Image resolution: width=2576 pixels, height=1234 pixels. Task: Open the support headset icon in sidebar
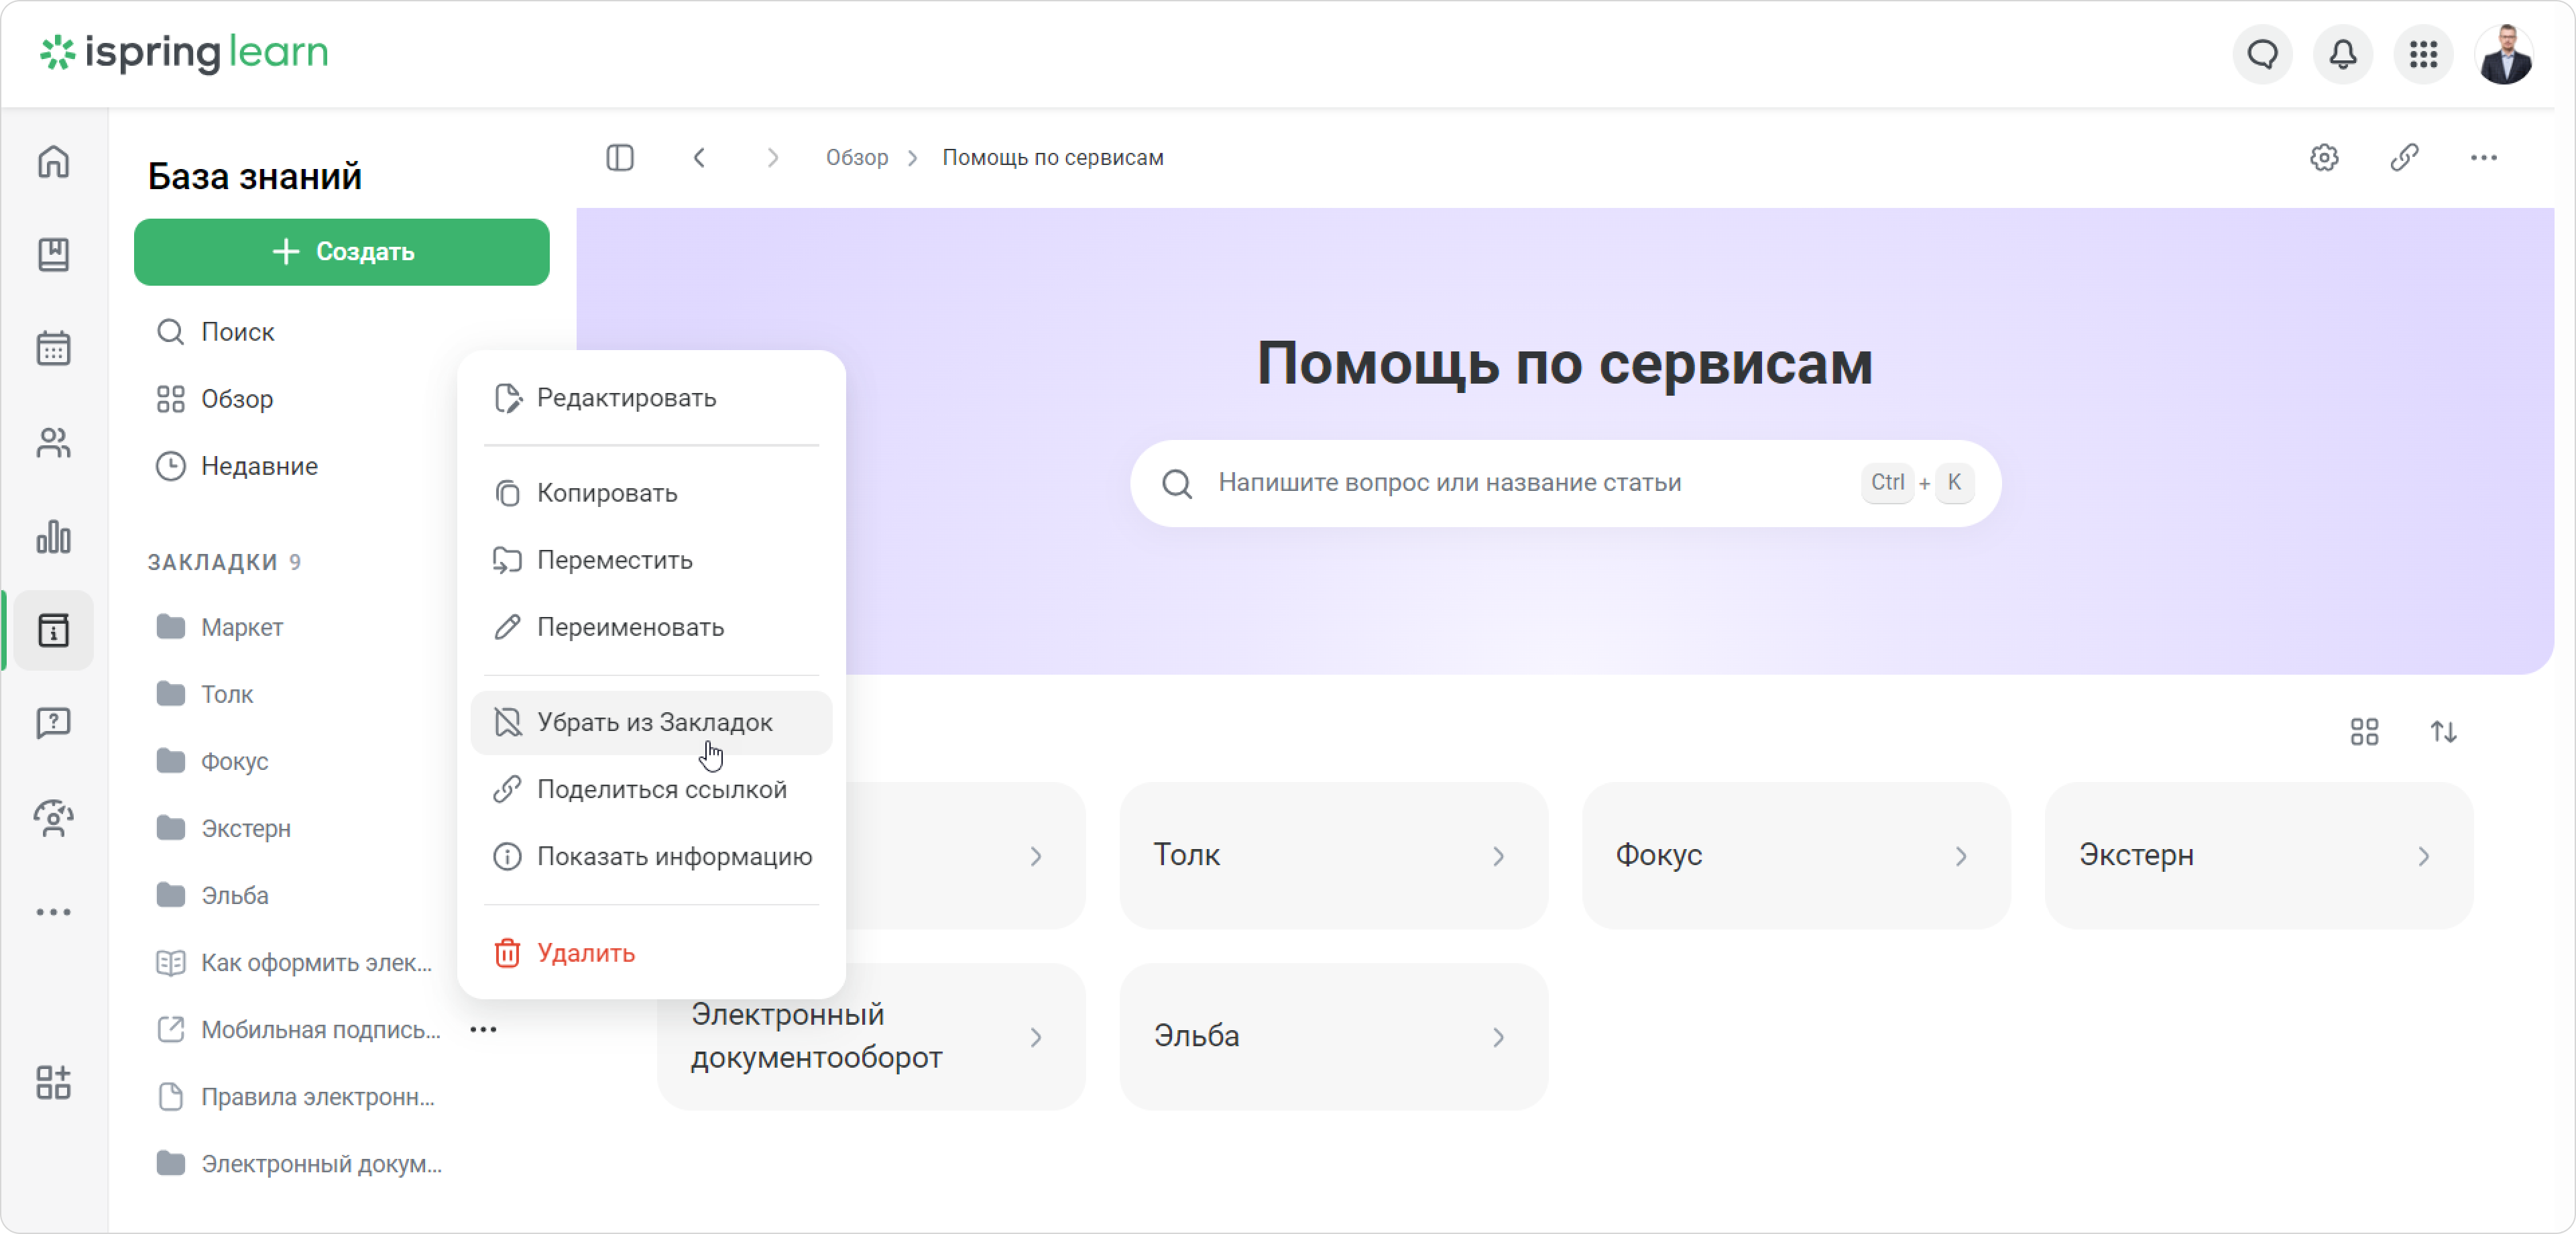(x=54, y=818)
